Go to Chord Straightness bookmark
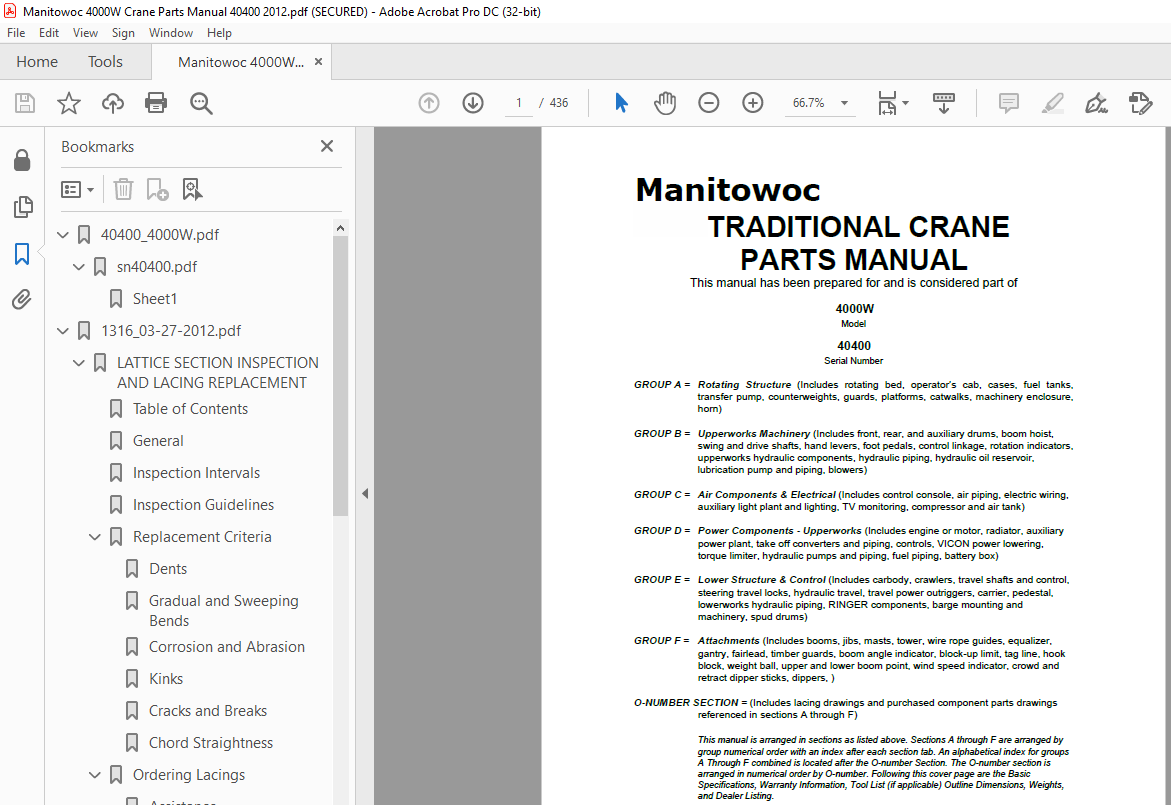The width and height of the screenshot is (1171, 805). pos(211,743)
